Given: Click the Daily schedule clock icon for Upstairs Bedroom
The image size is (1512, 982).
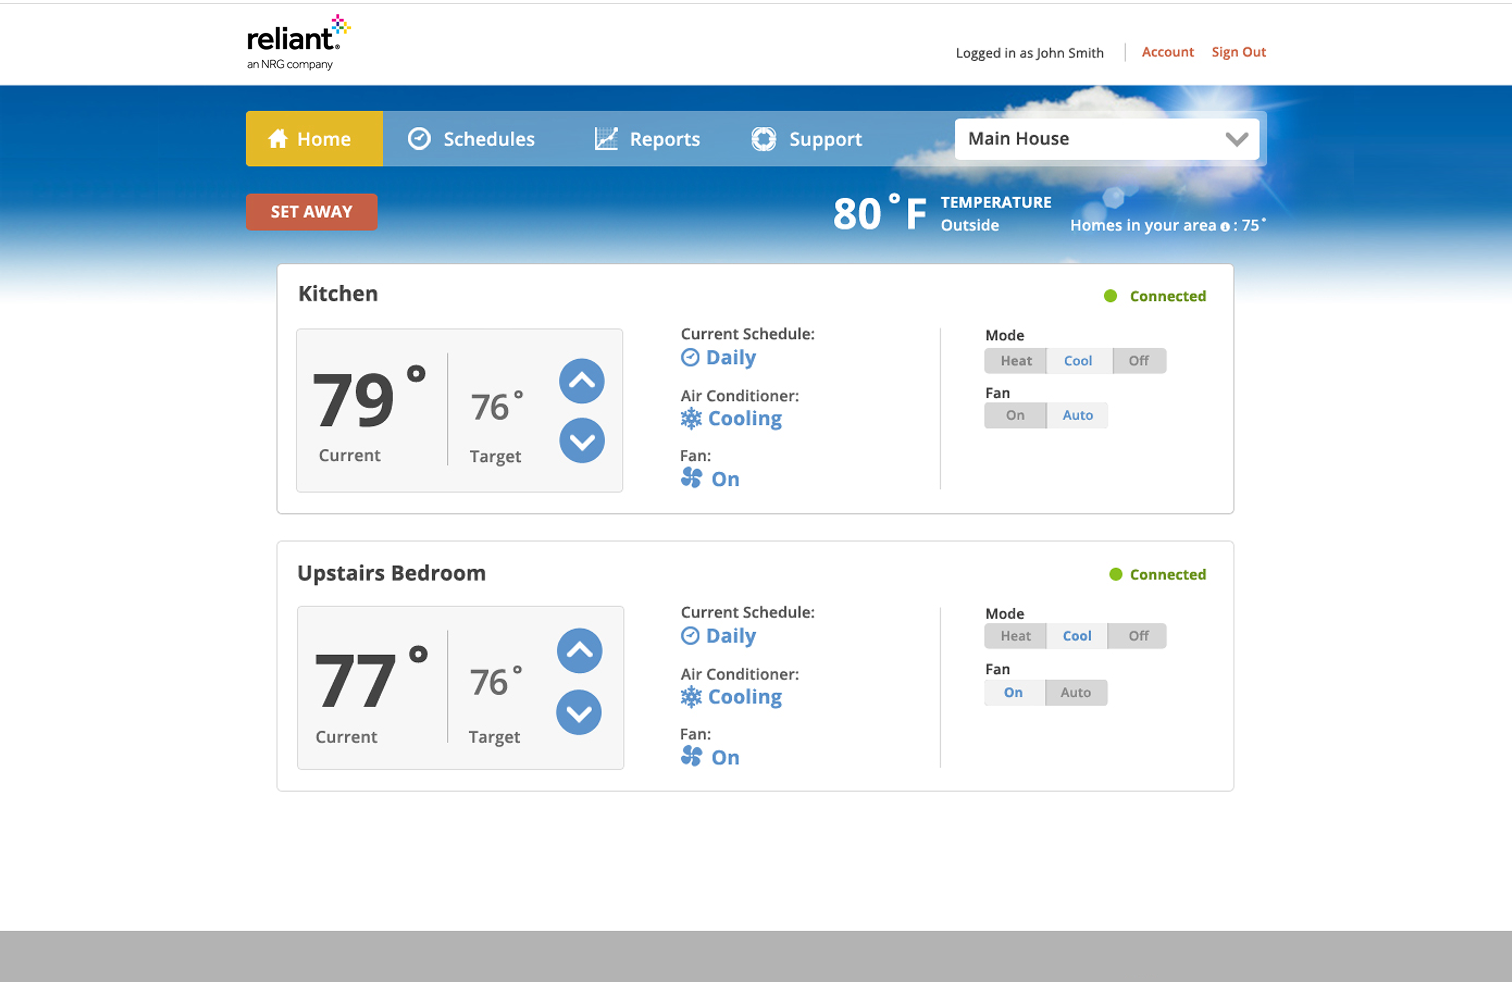Looking at the screenshot, I should (x=691, y=636).
